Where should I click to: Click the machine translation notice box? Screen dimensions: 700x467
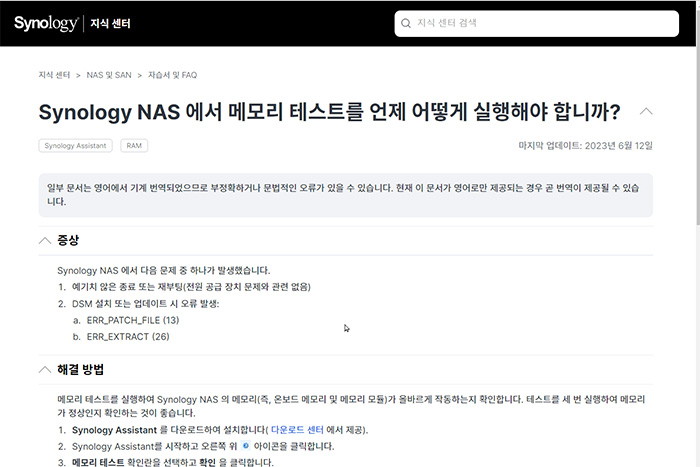click(346, 195)
